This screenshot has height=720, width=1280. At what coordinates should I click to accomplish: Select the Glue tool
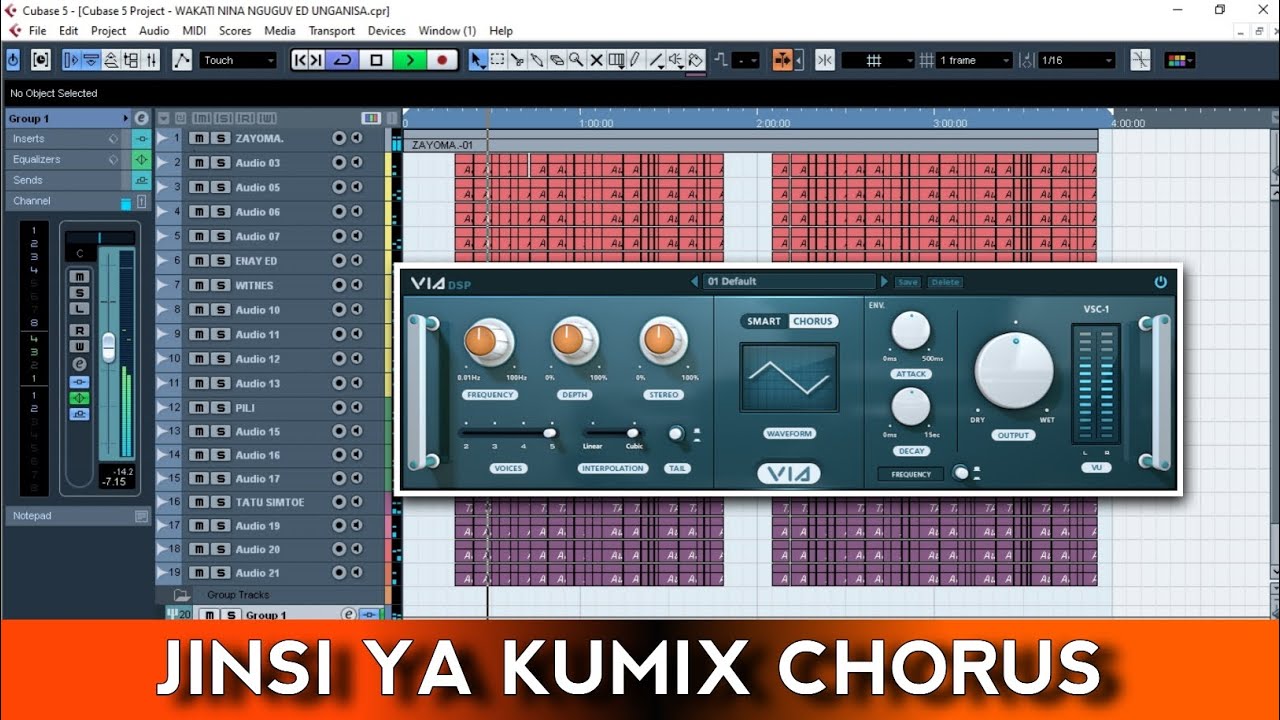click(537, 60)
